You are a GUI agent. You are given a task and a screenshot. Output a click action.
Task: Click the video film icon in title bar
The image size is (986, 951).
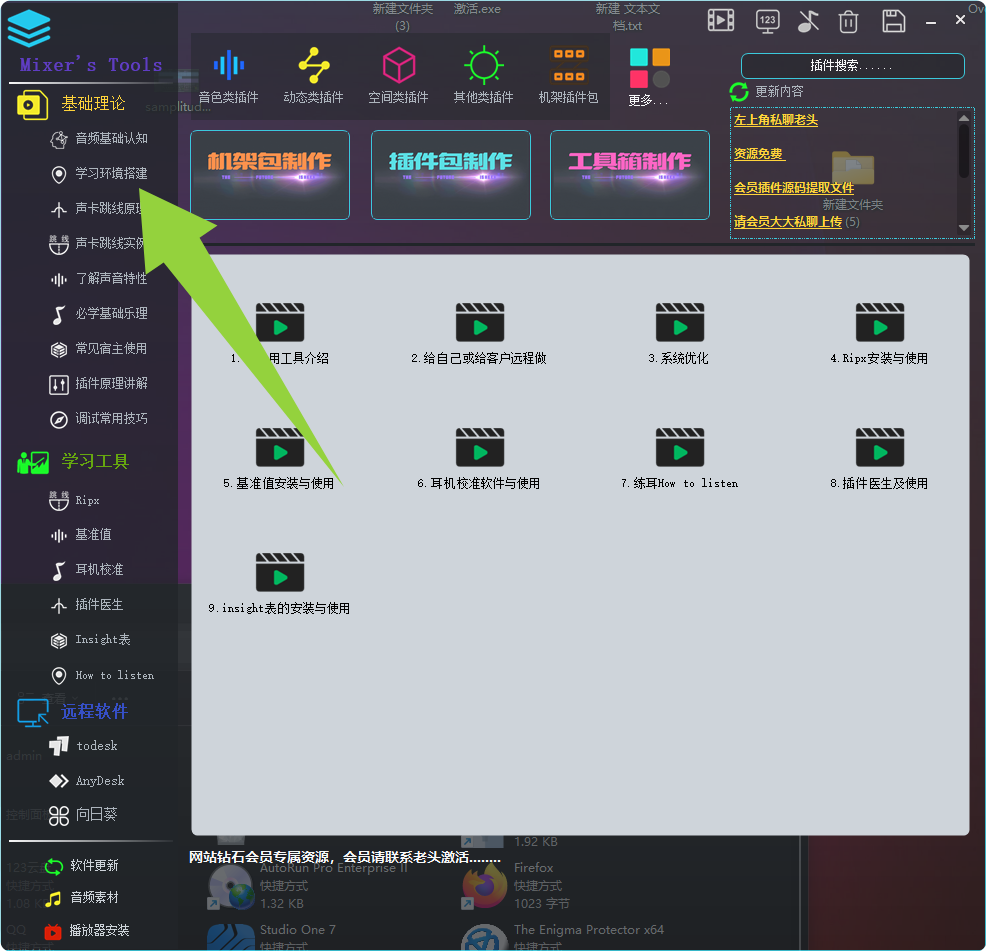(x=721, y=21)
